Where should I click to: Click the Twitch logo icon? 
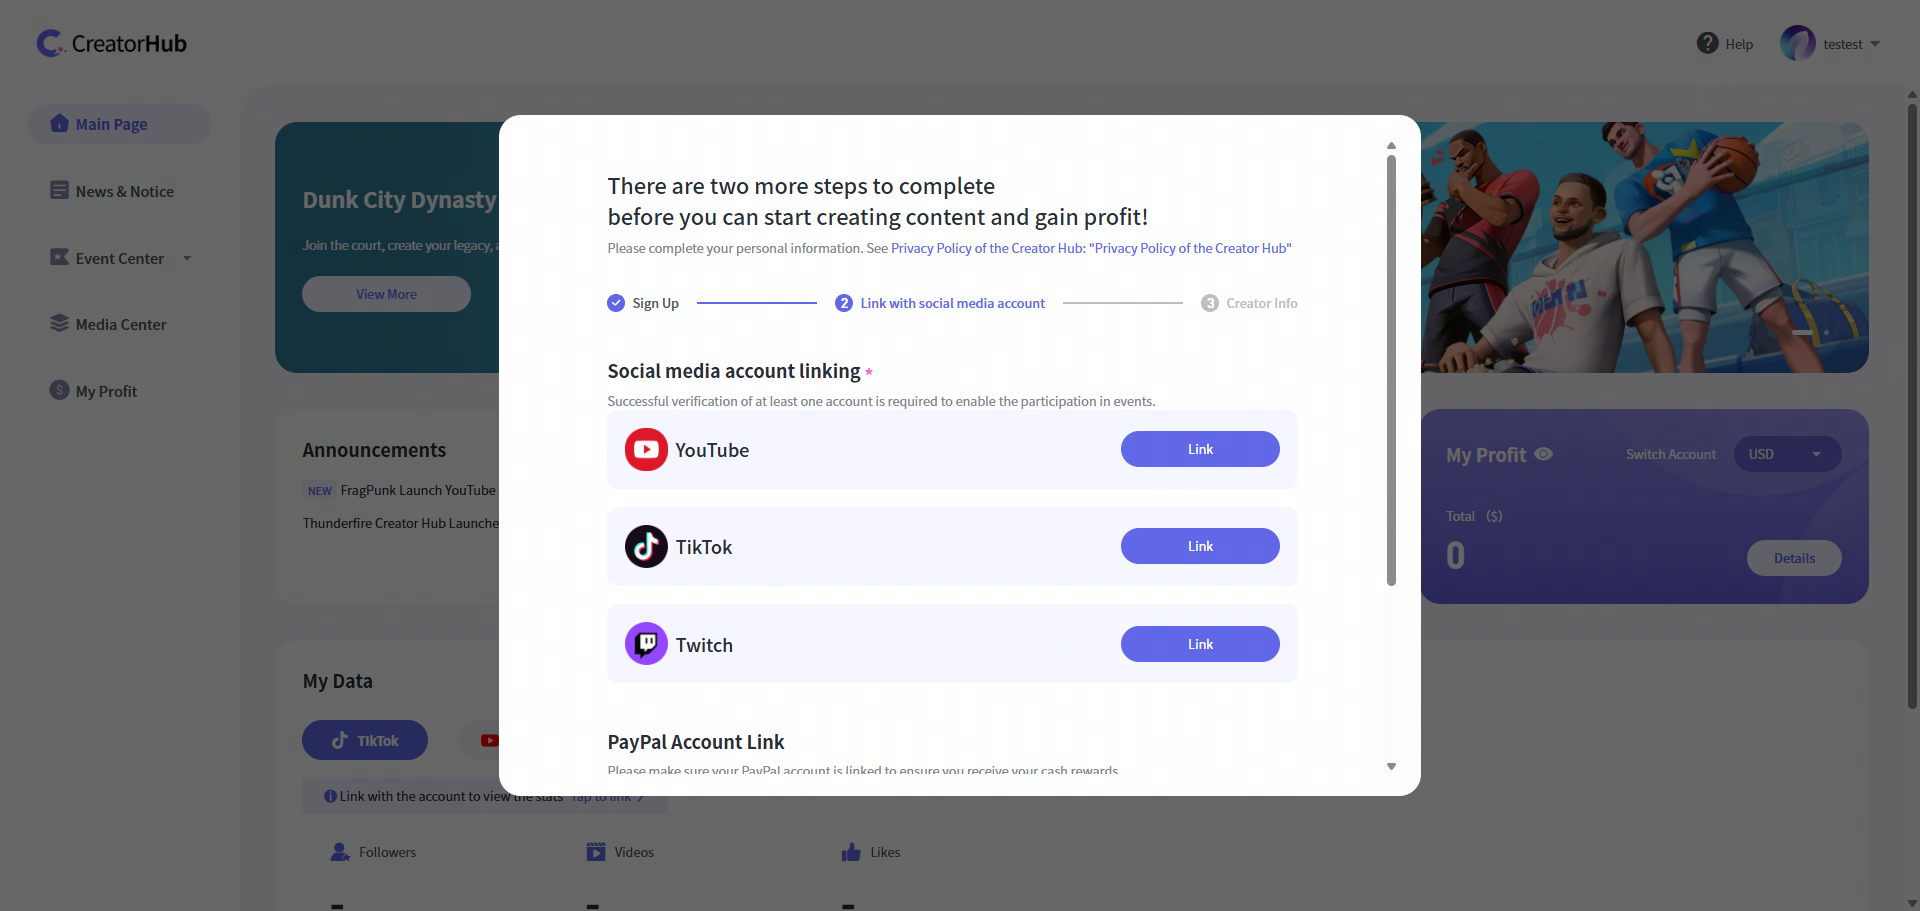pyautogui.click(x=646, y=644)
